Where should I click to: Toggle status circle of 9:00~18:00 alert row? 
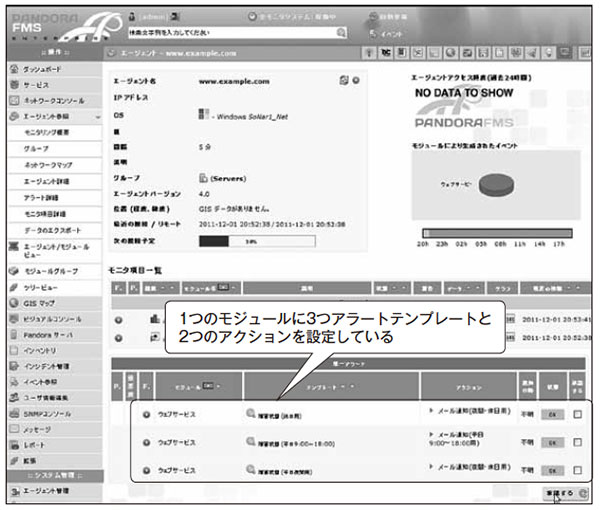click(x=146, y=442)
